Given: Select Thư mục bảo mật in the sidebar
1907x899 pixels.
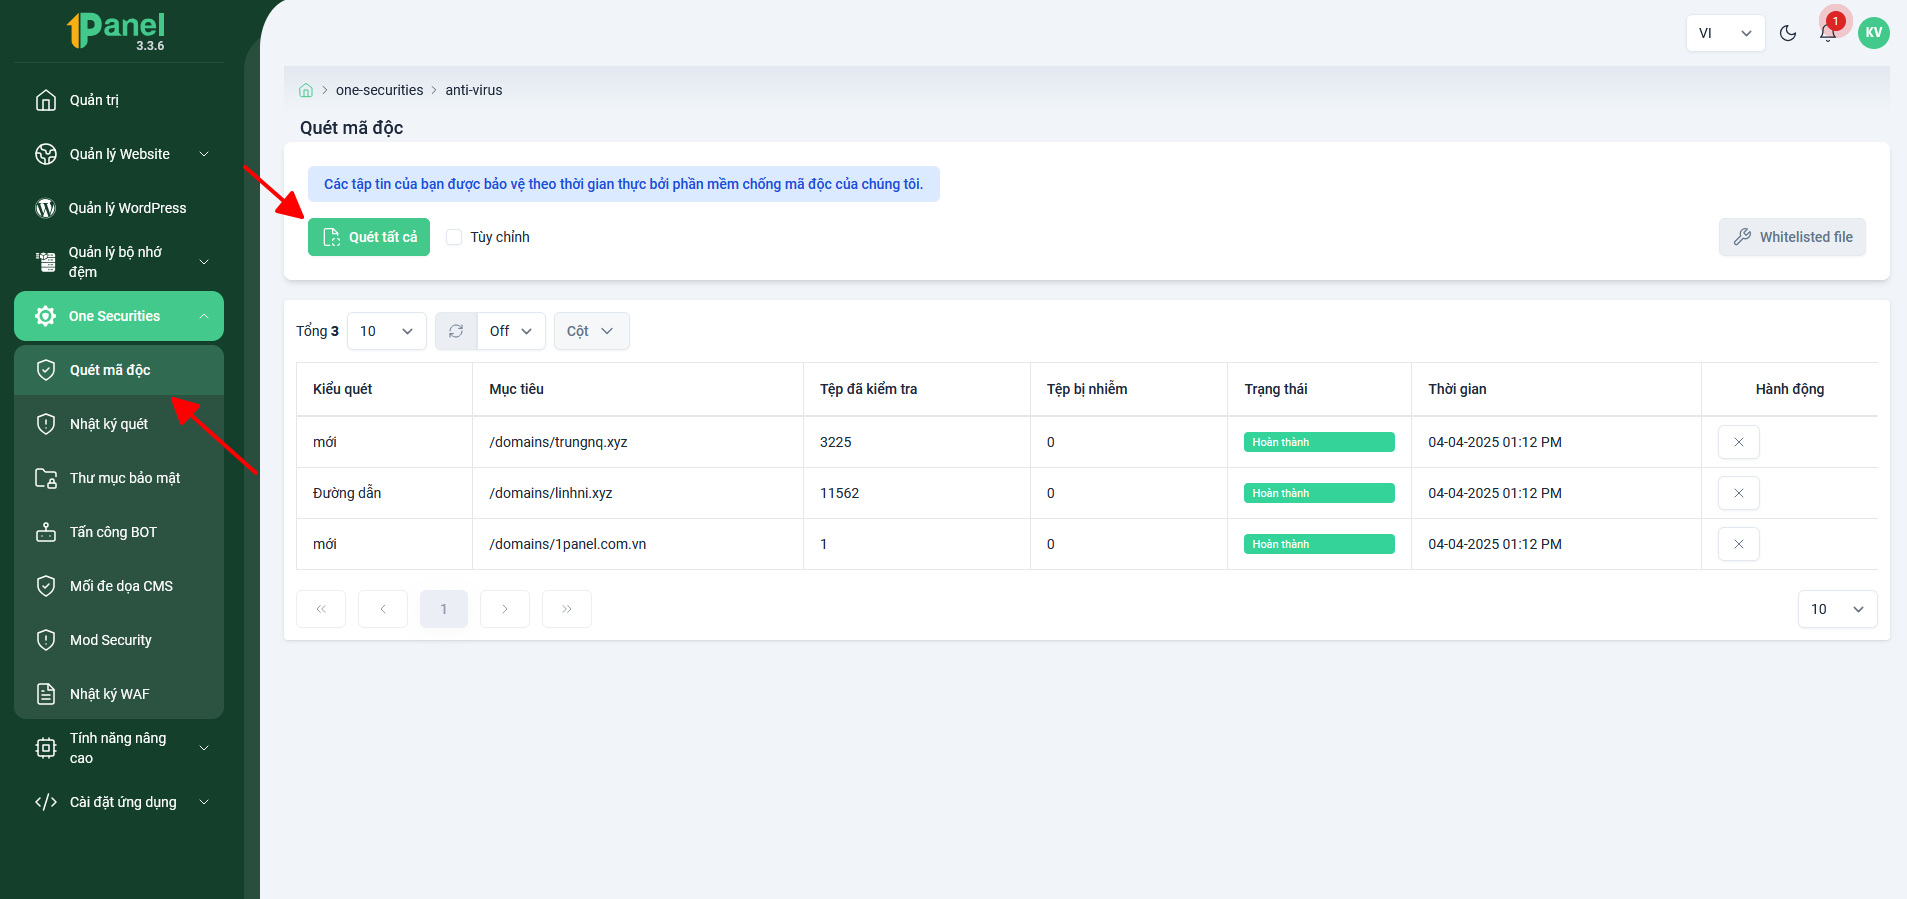Looking at the screenshot, I should (119, 478).
